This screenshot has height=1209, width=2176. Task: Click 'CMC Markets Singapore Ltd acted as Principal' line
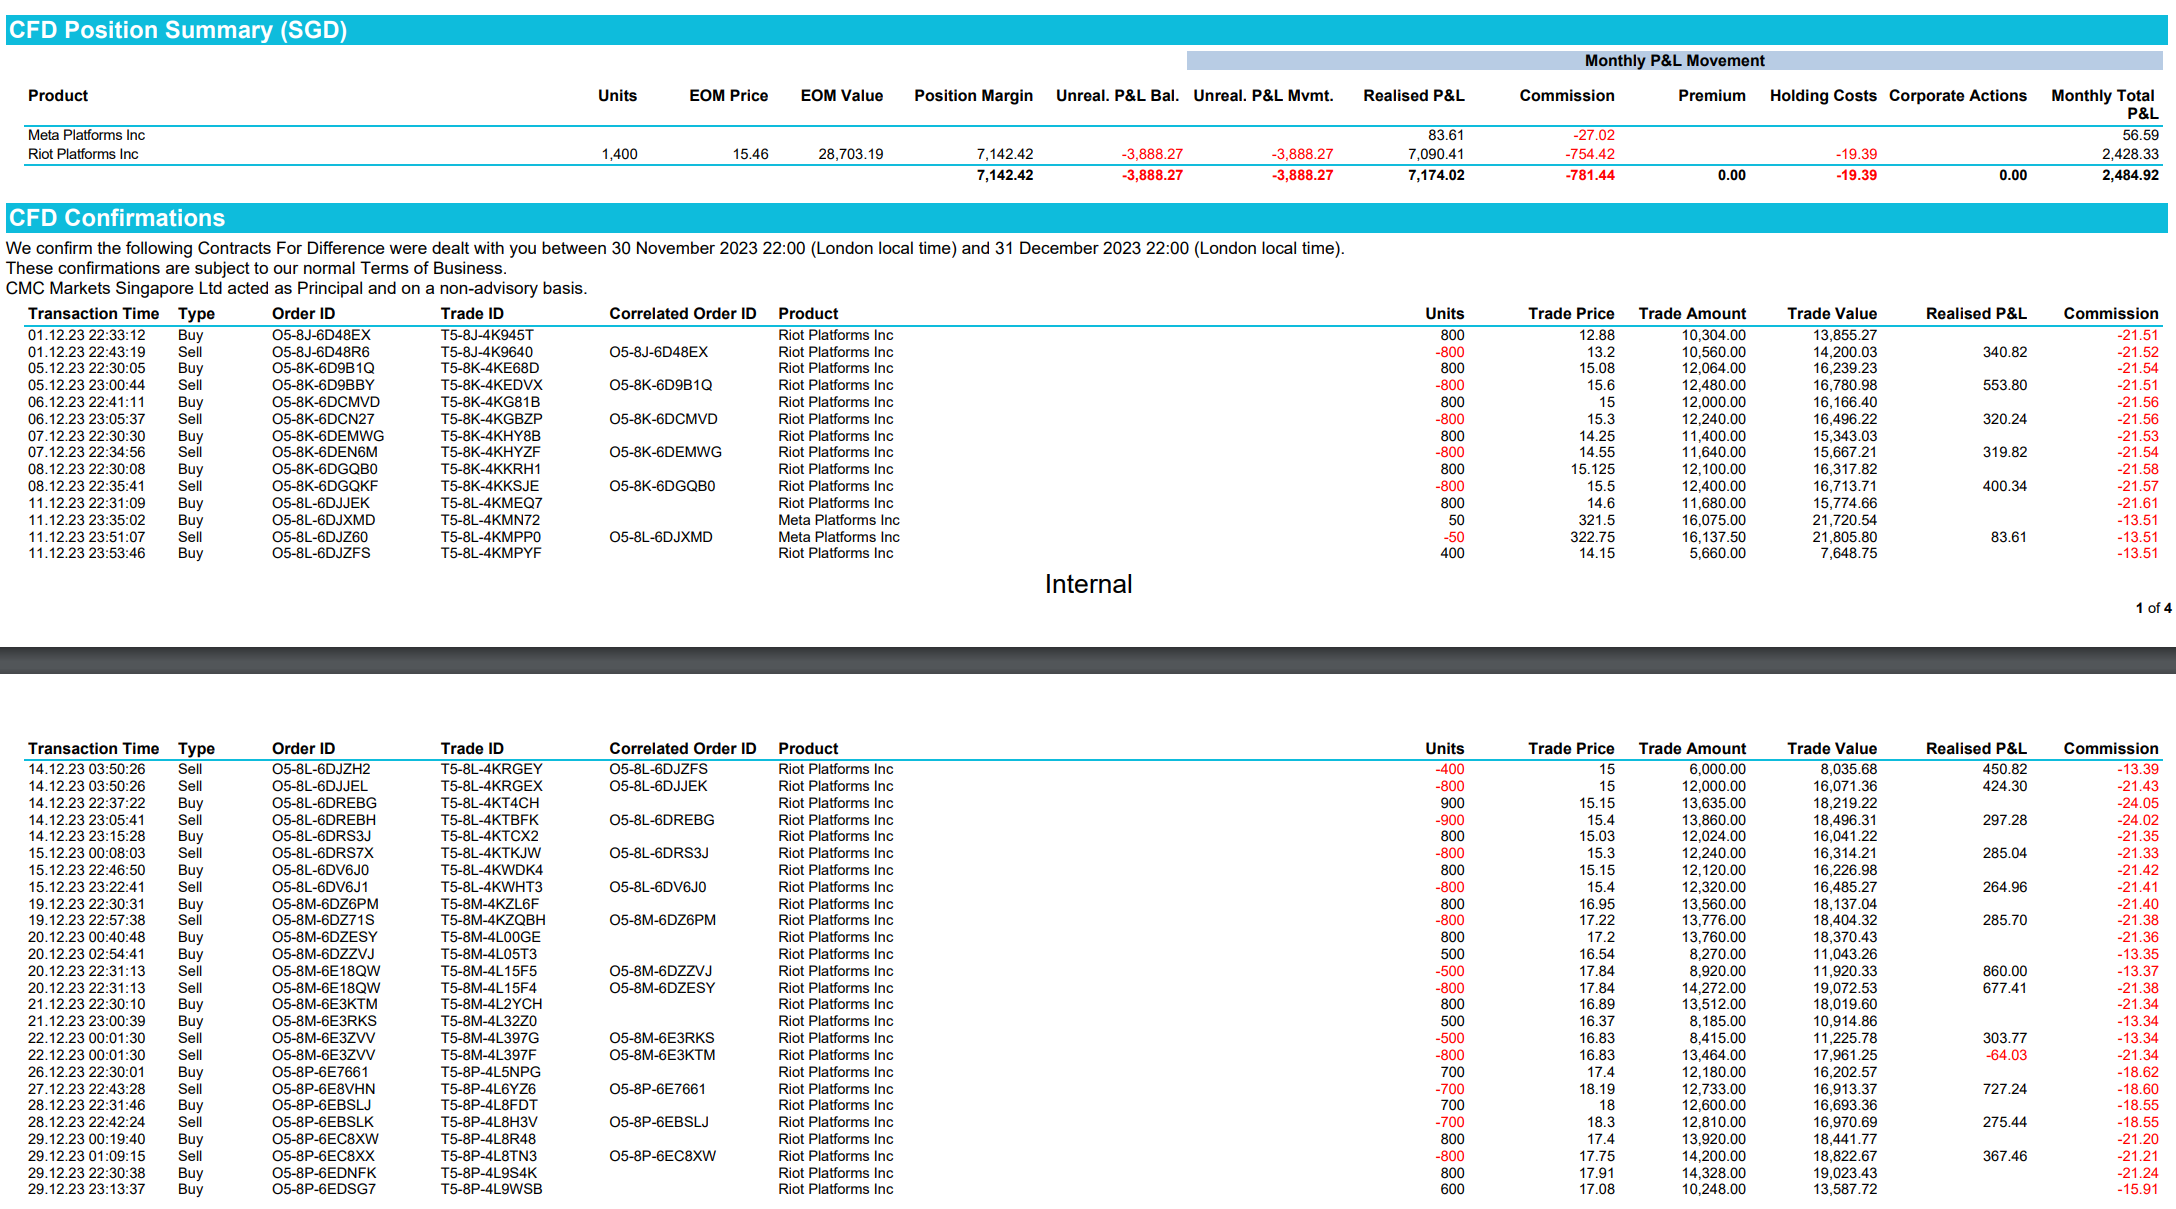tap(296, 288)
